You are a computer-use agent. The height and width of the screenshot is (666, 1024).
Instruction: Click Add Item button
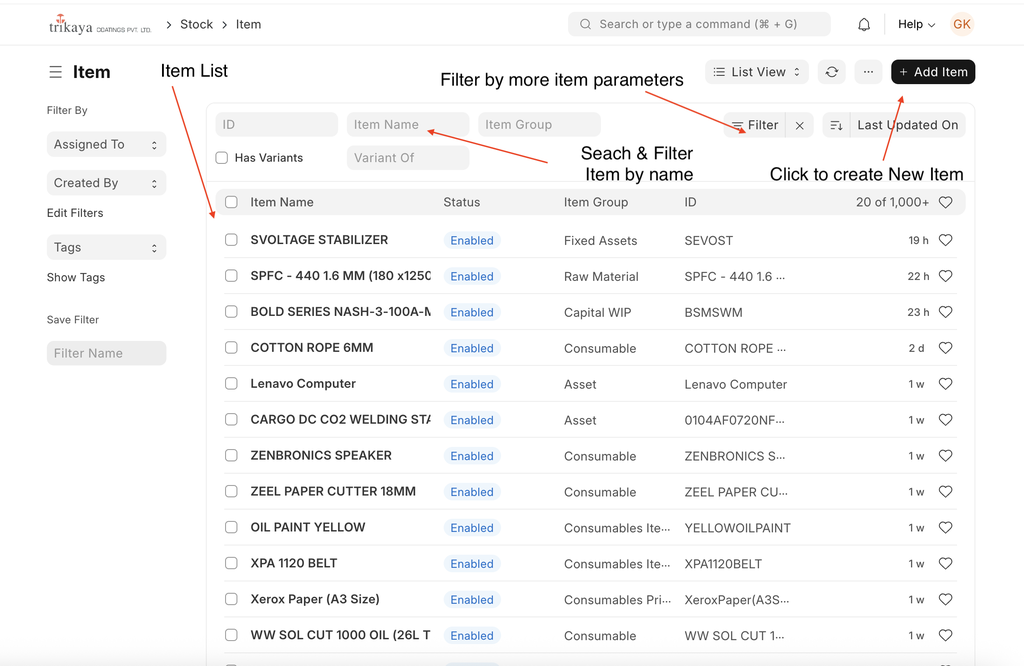coord(933,72)
